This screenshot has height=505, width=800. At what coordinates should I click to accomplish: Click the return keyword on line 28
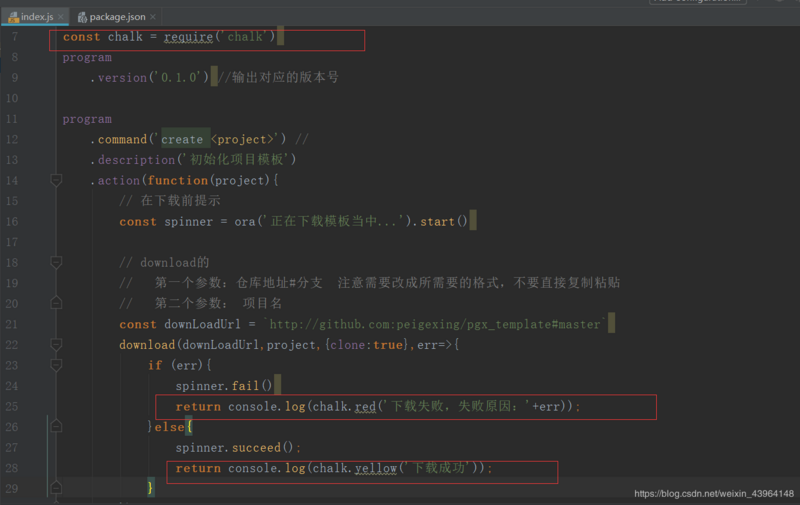[198, 468]
